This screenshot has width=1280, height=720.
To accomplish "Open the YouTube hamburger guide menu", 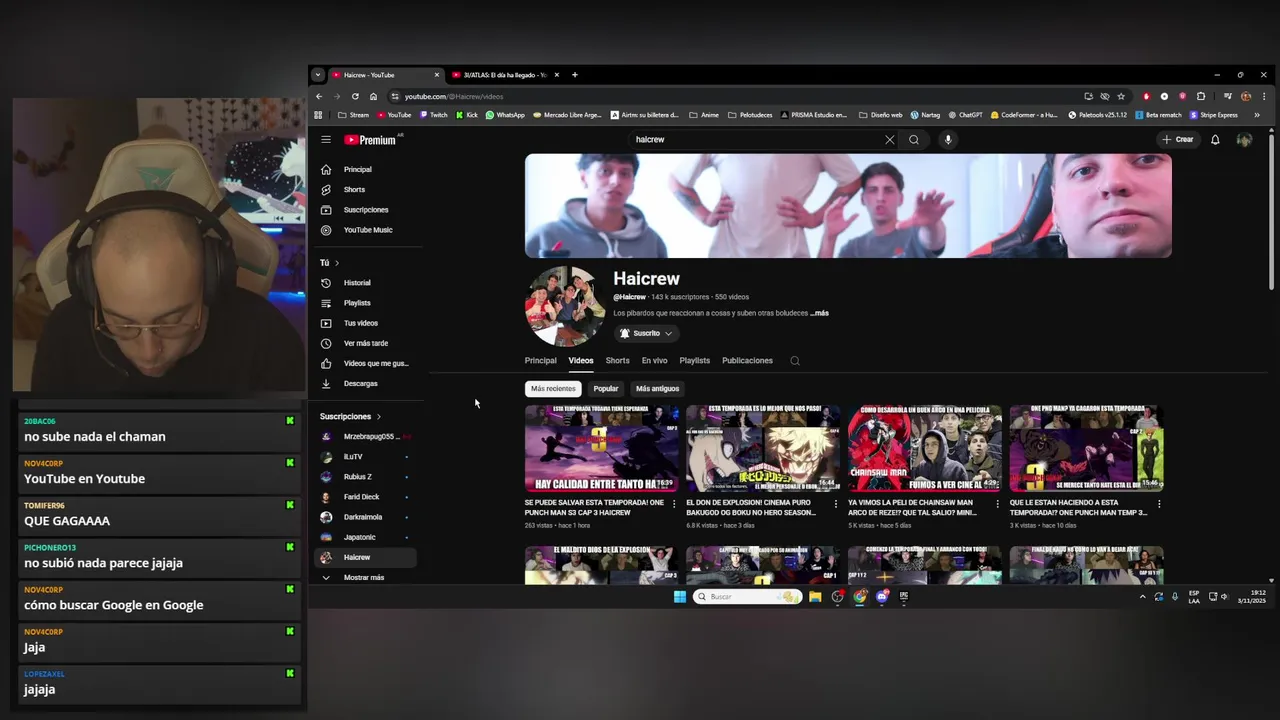I will 325,140.
